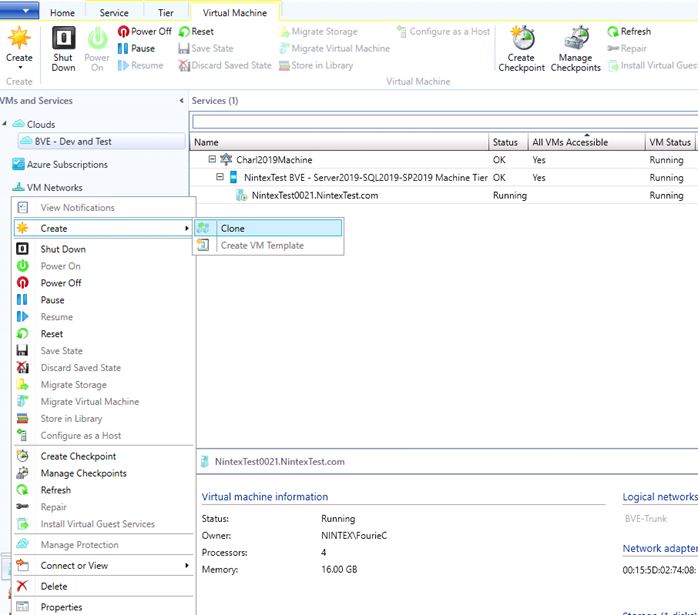Click Store in Library in the ribbon
The width and height of the screenshot is (698, 615).
316,65
